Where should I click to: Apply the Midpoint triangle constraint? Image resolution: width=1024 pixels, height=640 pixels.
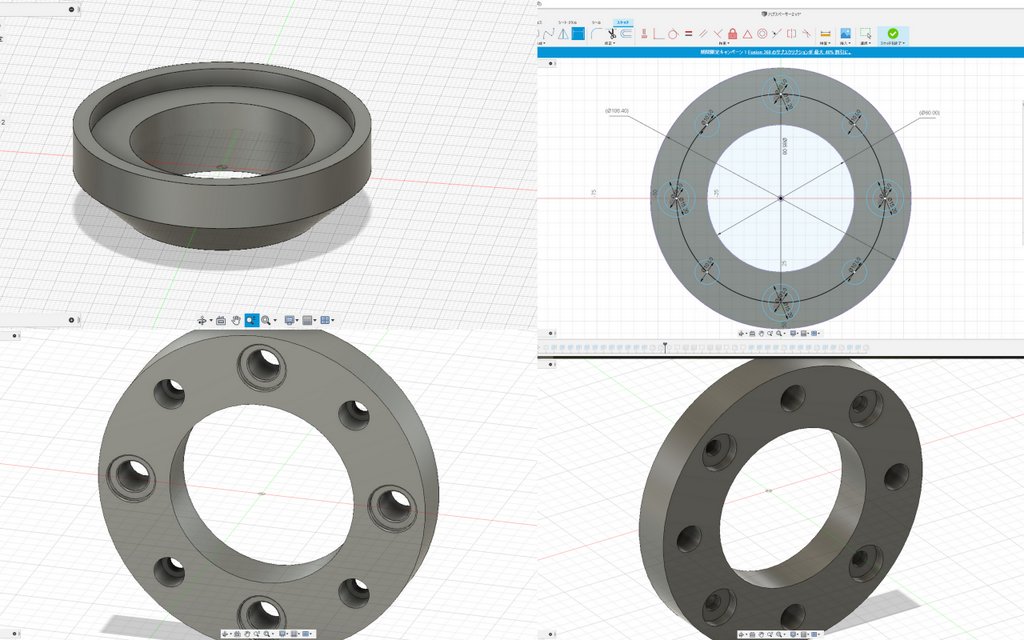coord(747,35)
